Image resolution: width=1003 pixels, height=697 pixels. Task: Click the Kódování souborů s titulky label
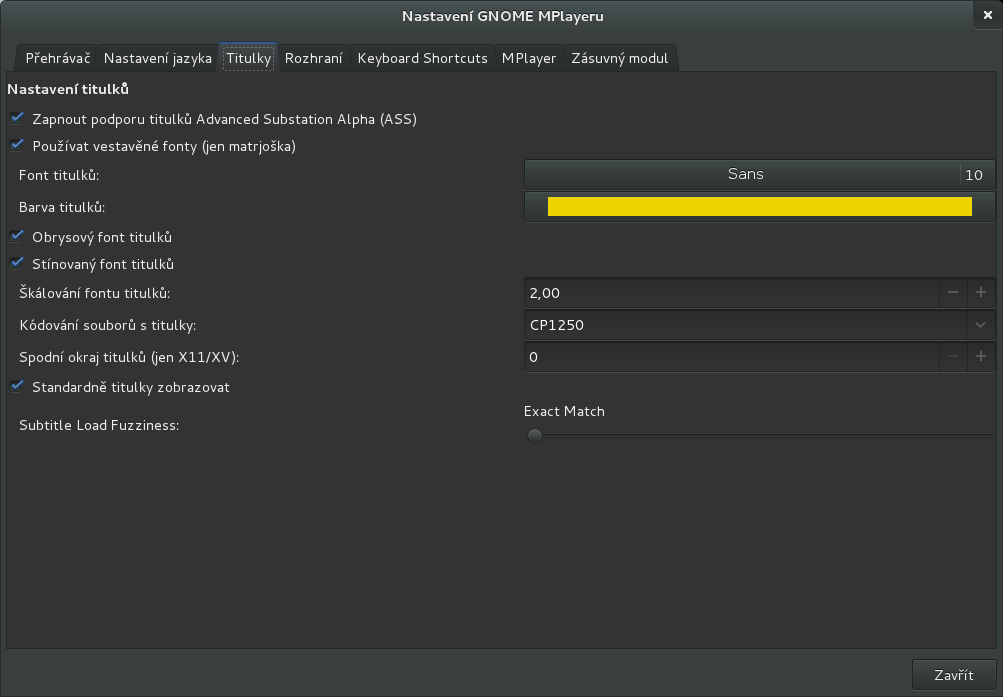[107, 325]
